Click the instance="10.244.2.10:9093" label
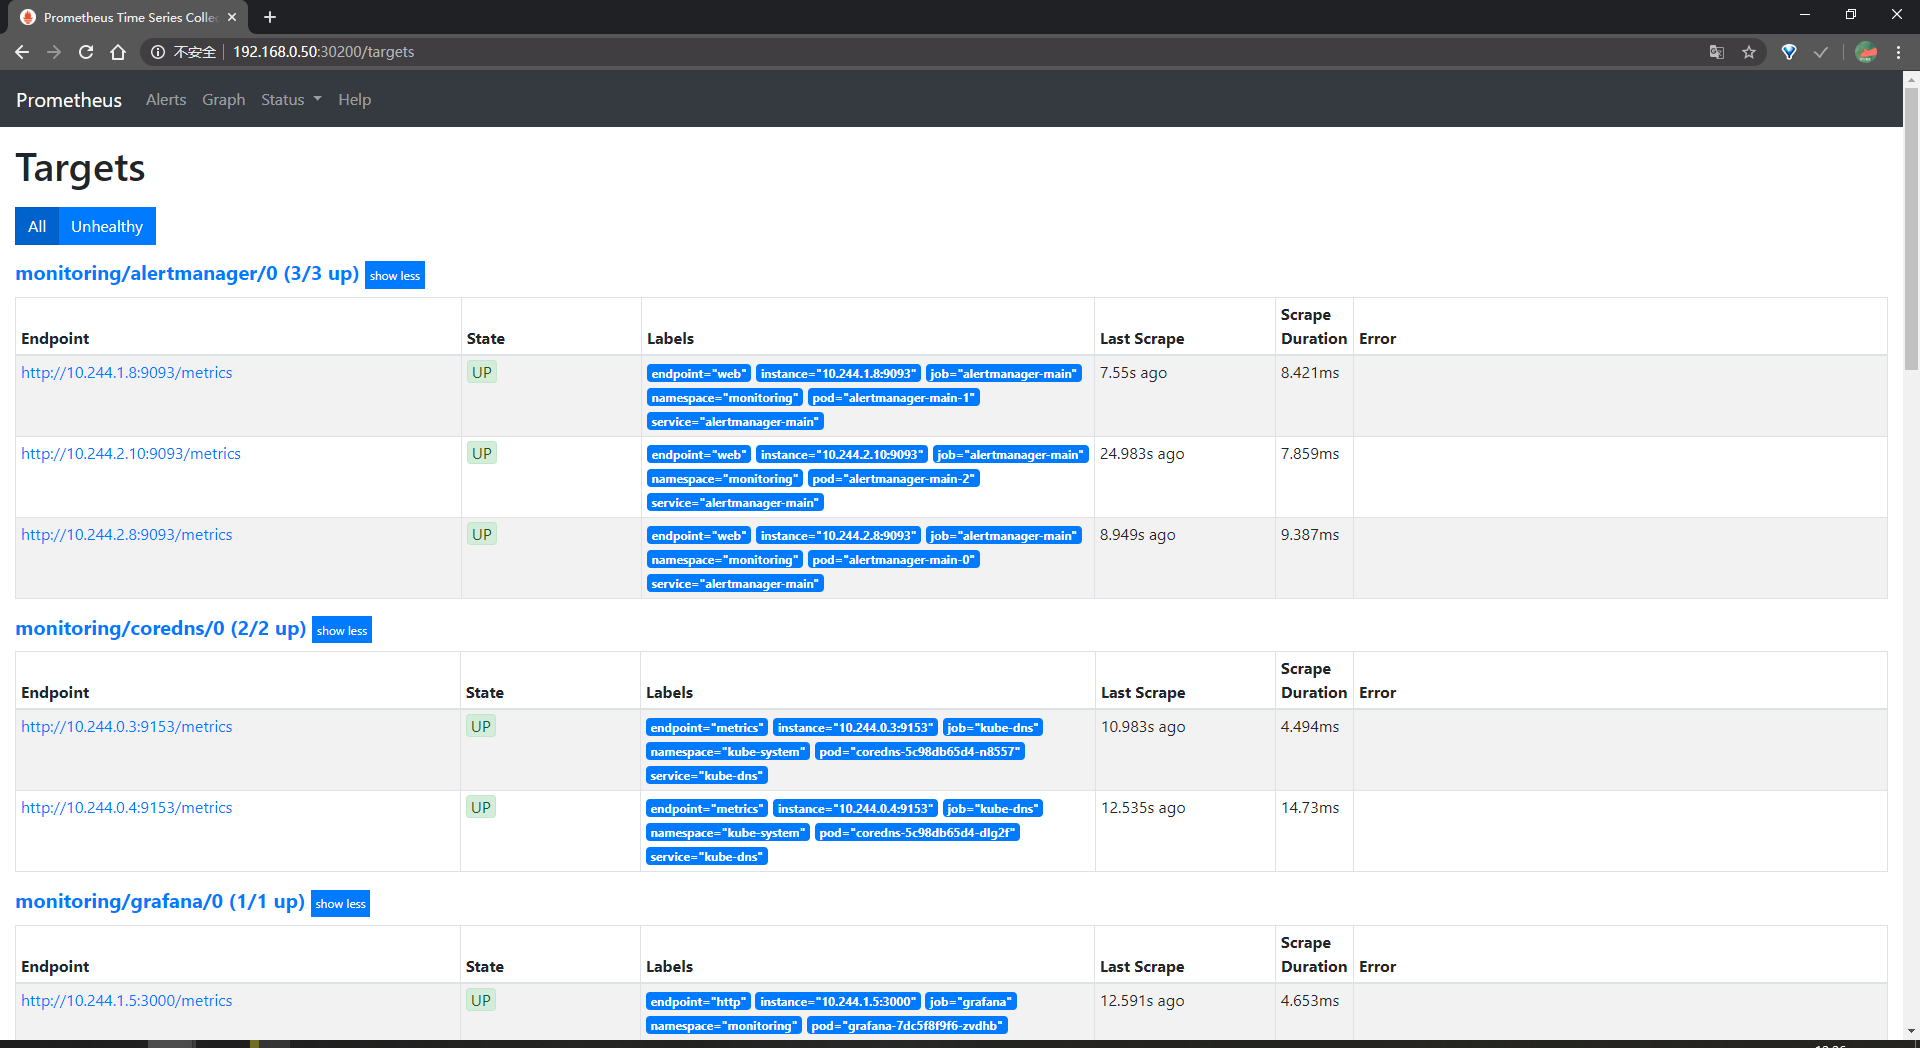 842,455
